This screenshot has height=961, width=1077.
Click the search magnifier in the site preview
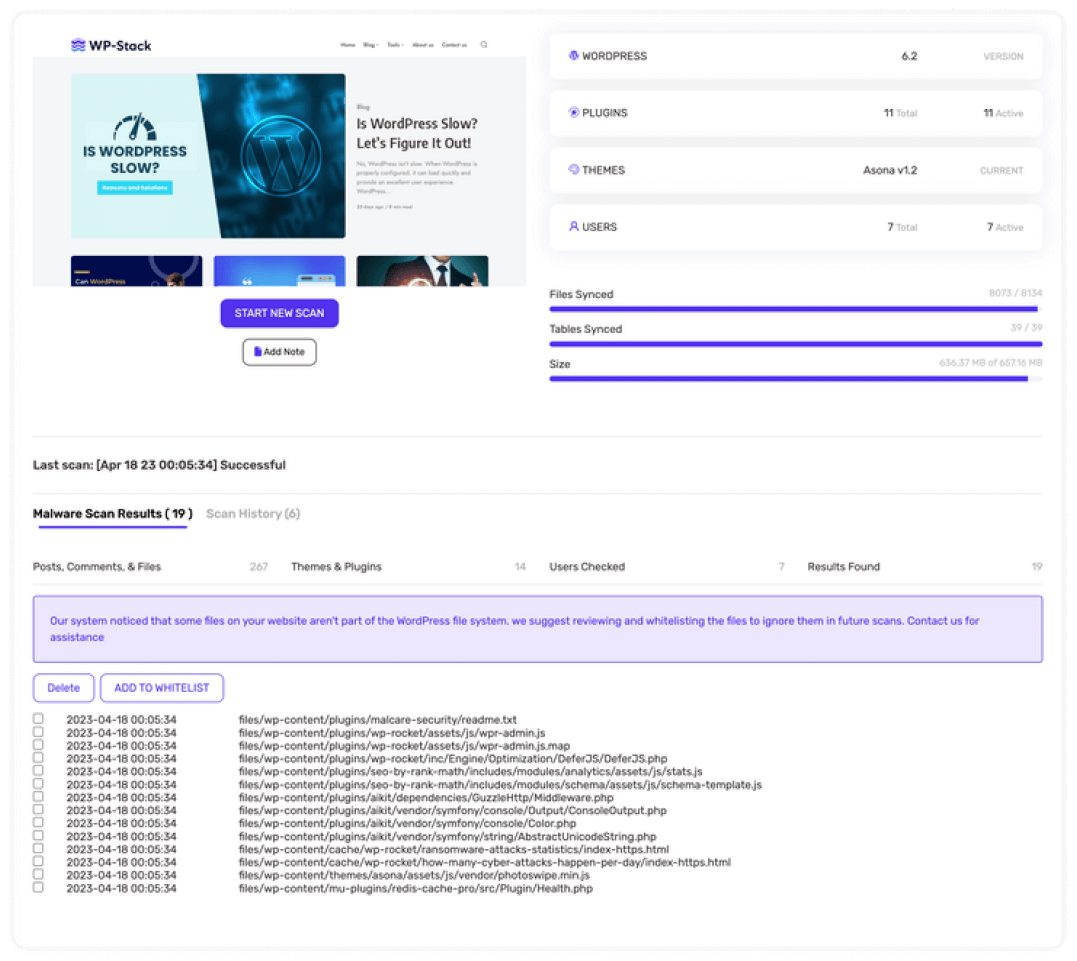pyautogui.click(x=484, y=45)
